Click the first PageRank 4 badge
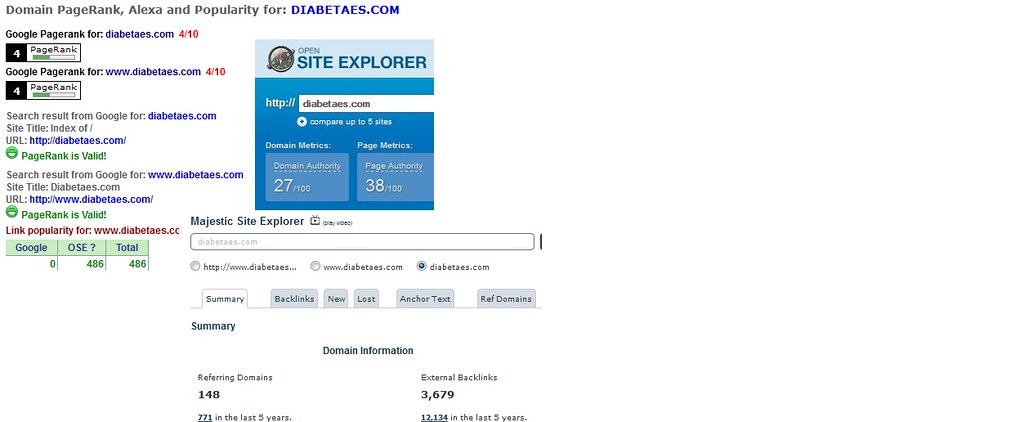 43,53
